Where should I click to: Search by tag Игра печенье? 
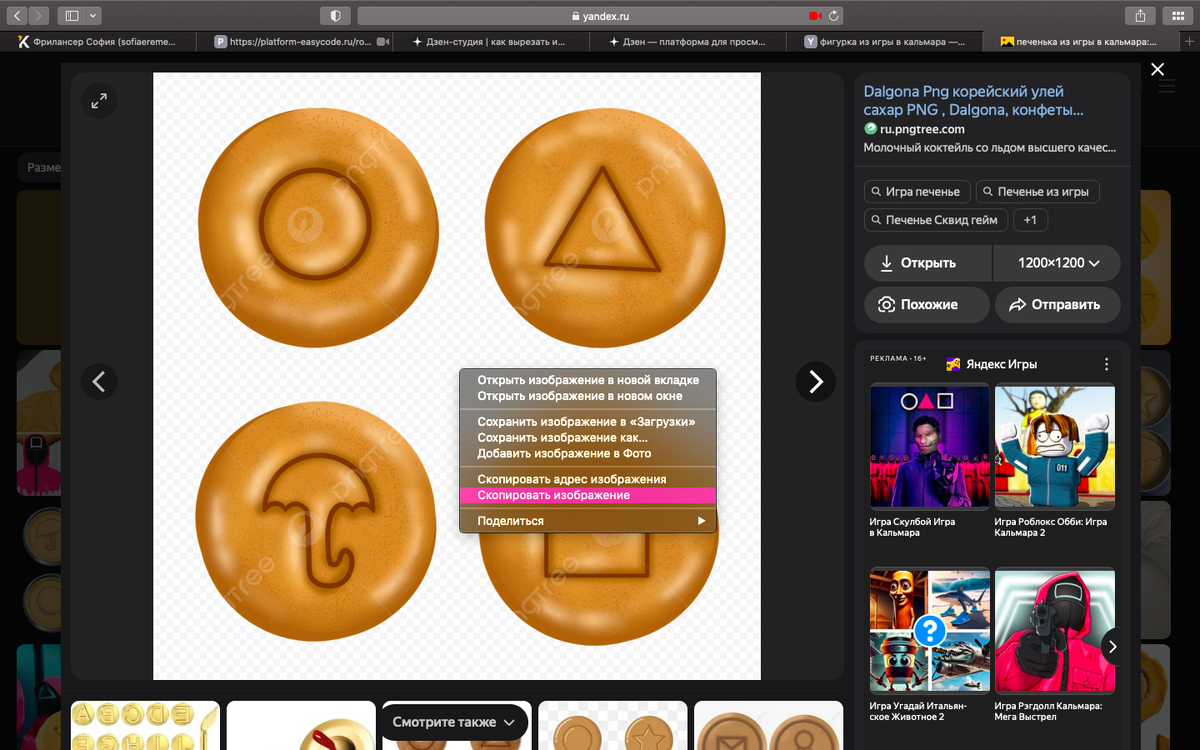(917, 191)
